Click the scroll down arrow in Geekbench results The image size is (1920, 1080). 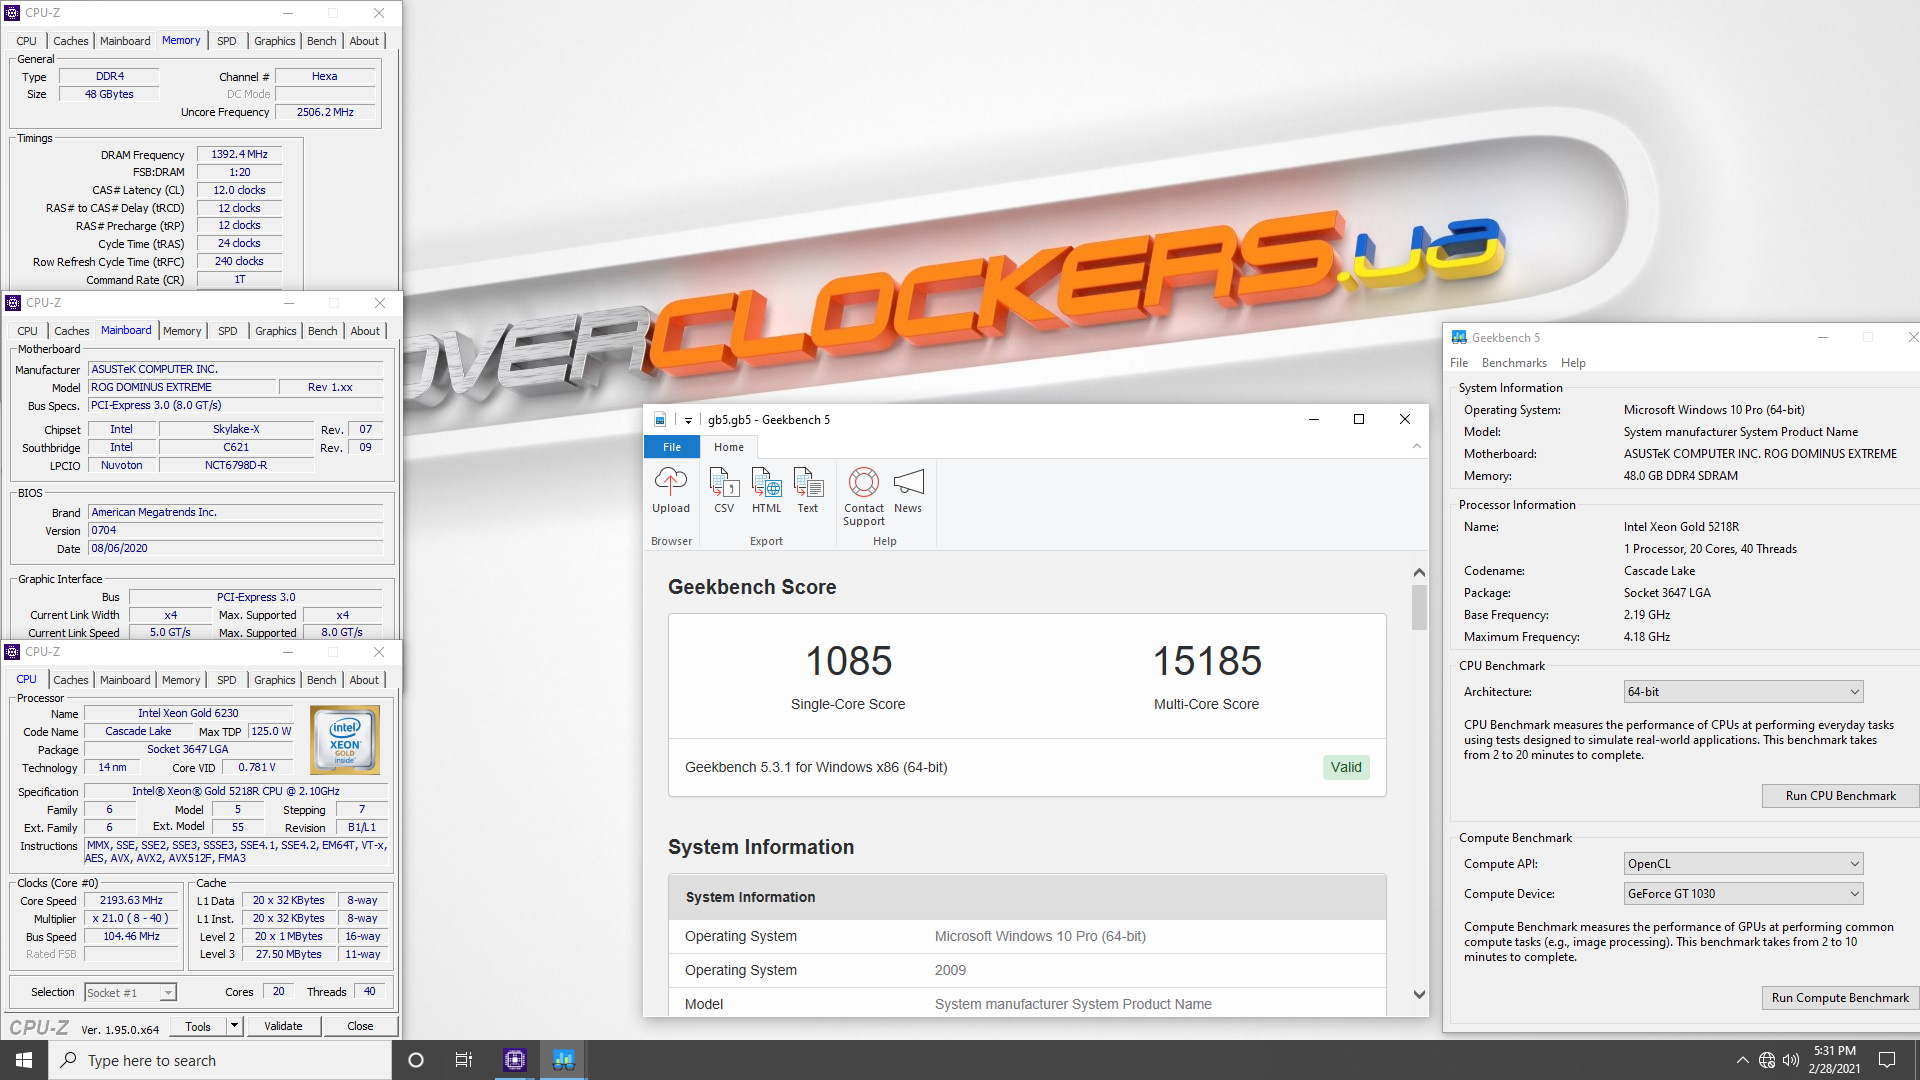[x=1419, y=994]
